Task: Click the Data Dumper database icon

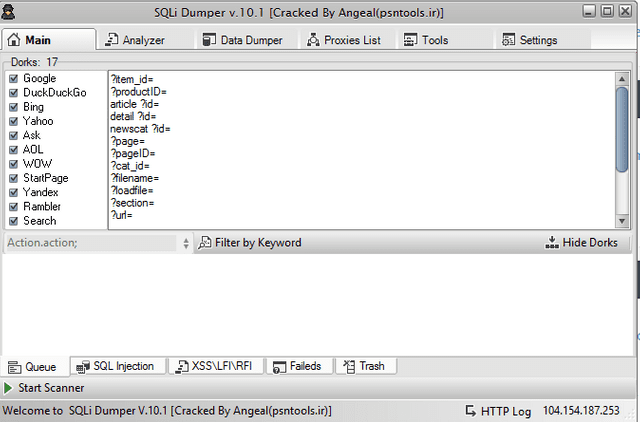Action: point(209,40)
